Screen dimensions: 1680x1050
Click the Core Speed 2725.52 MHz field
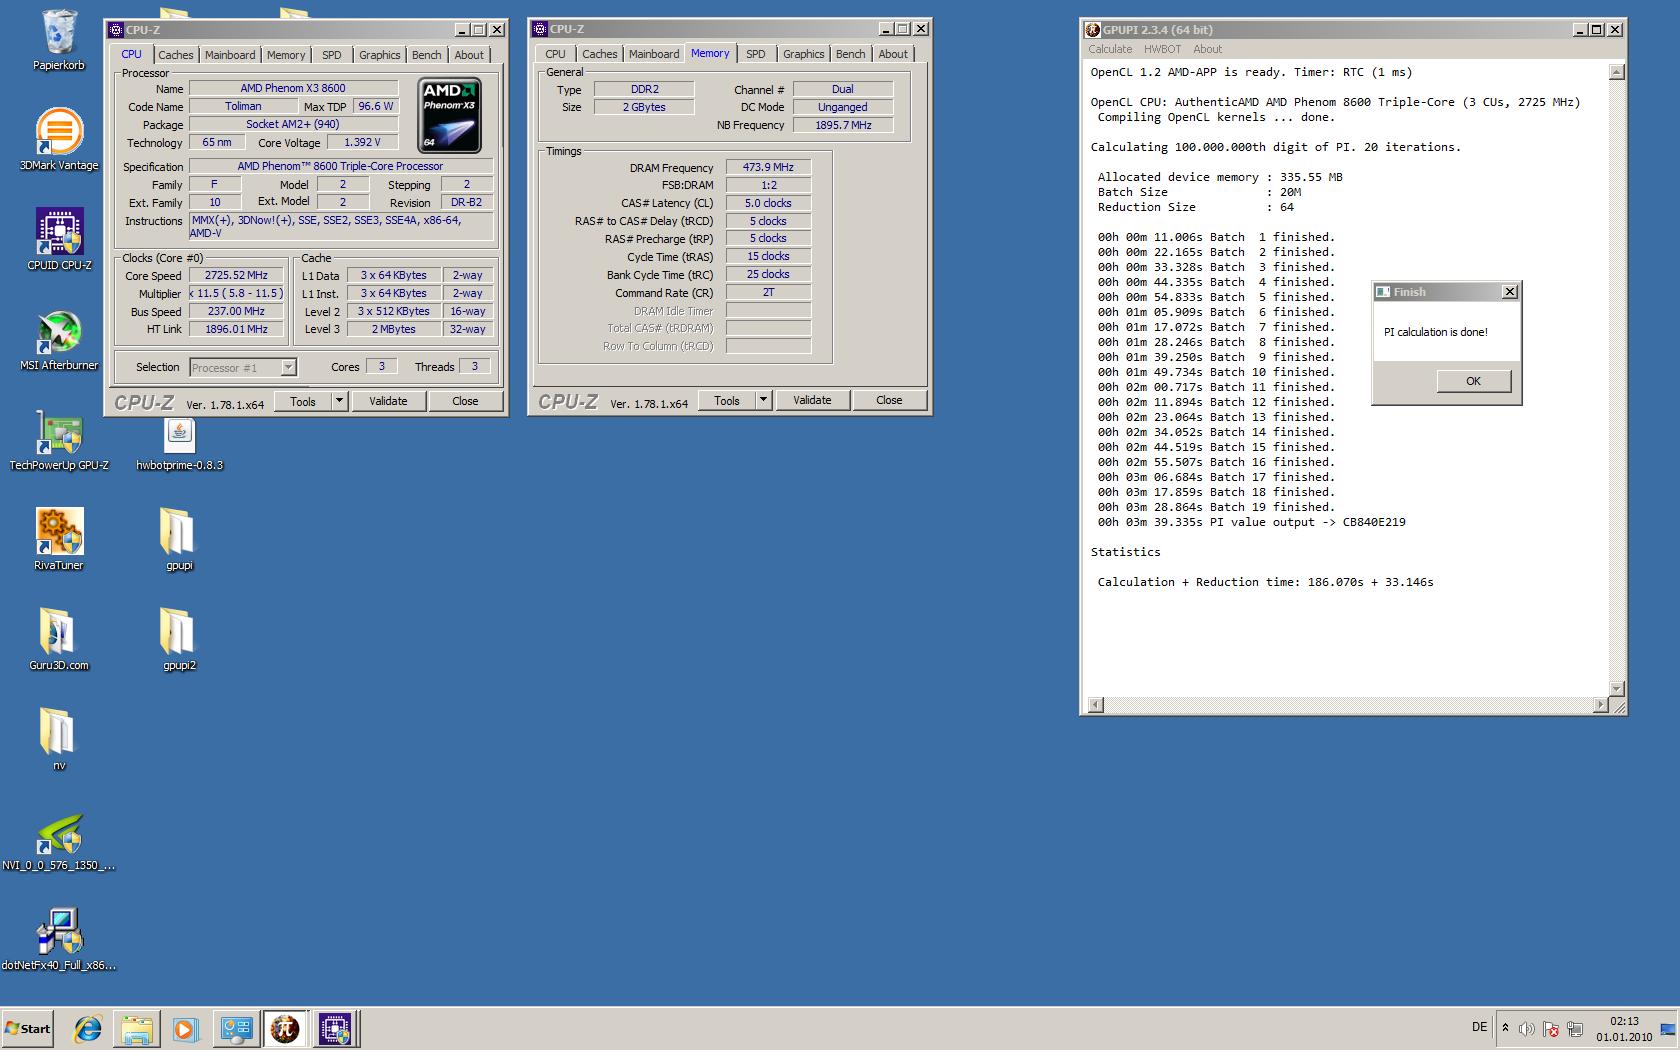pos(236,275)
